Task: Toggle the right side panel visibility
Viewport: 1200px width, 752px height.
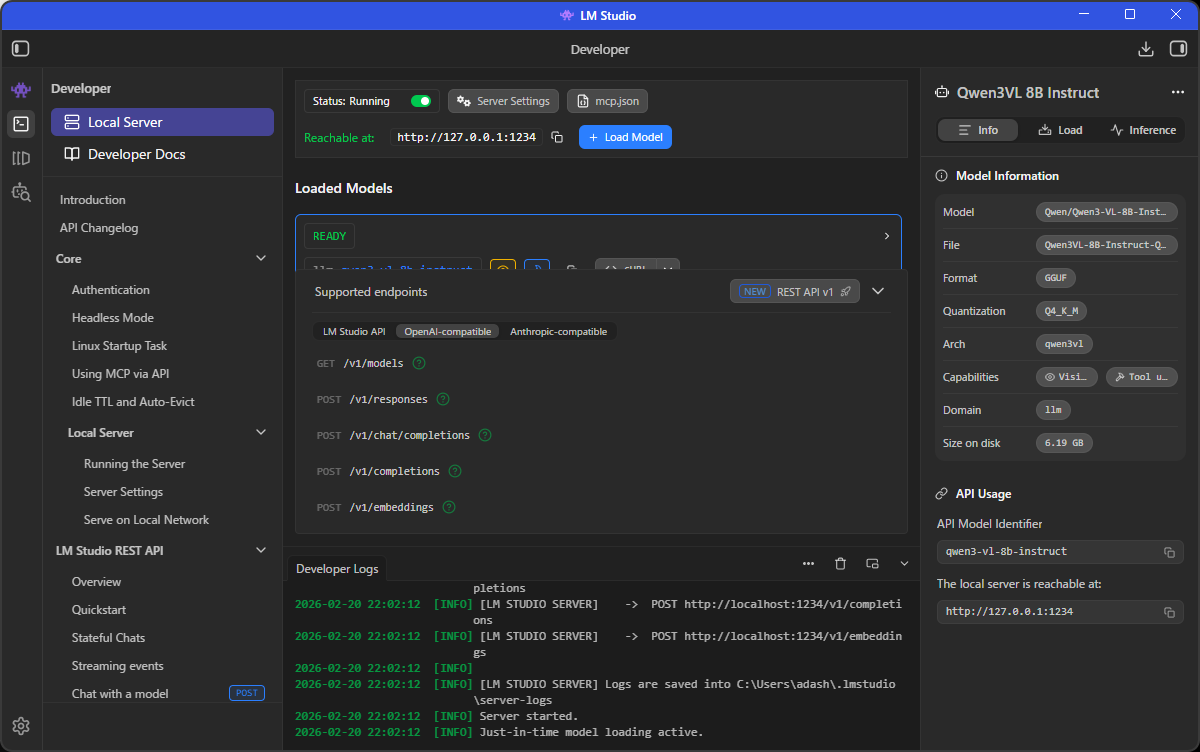Action: [x=1178, y=49]
